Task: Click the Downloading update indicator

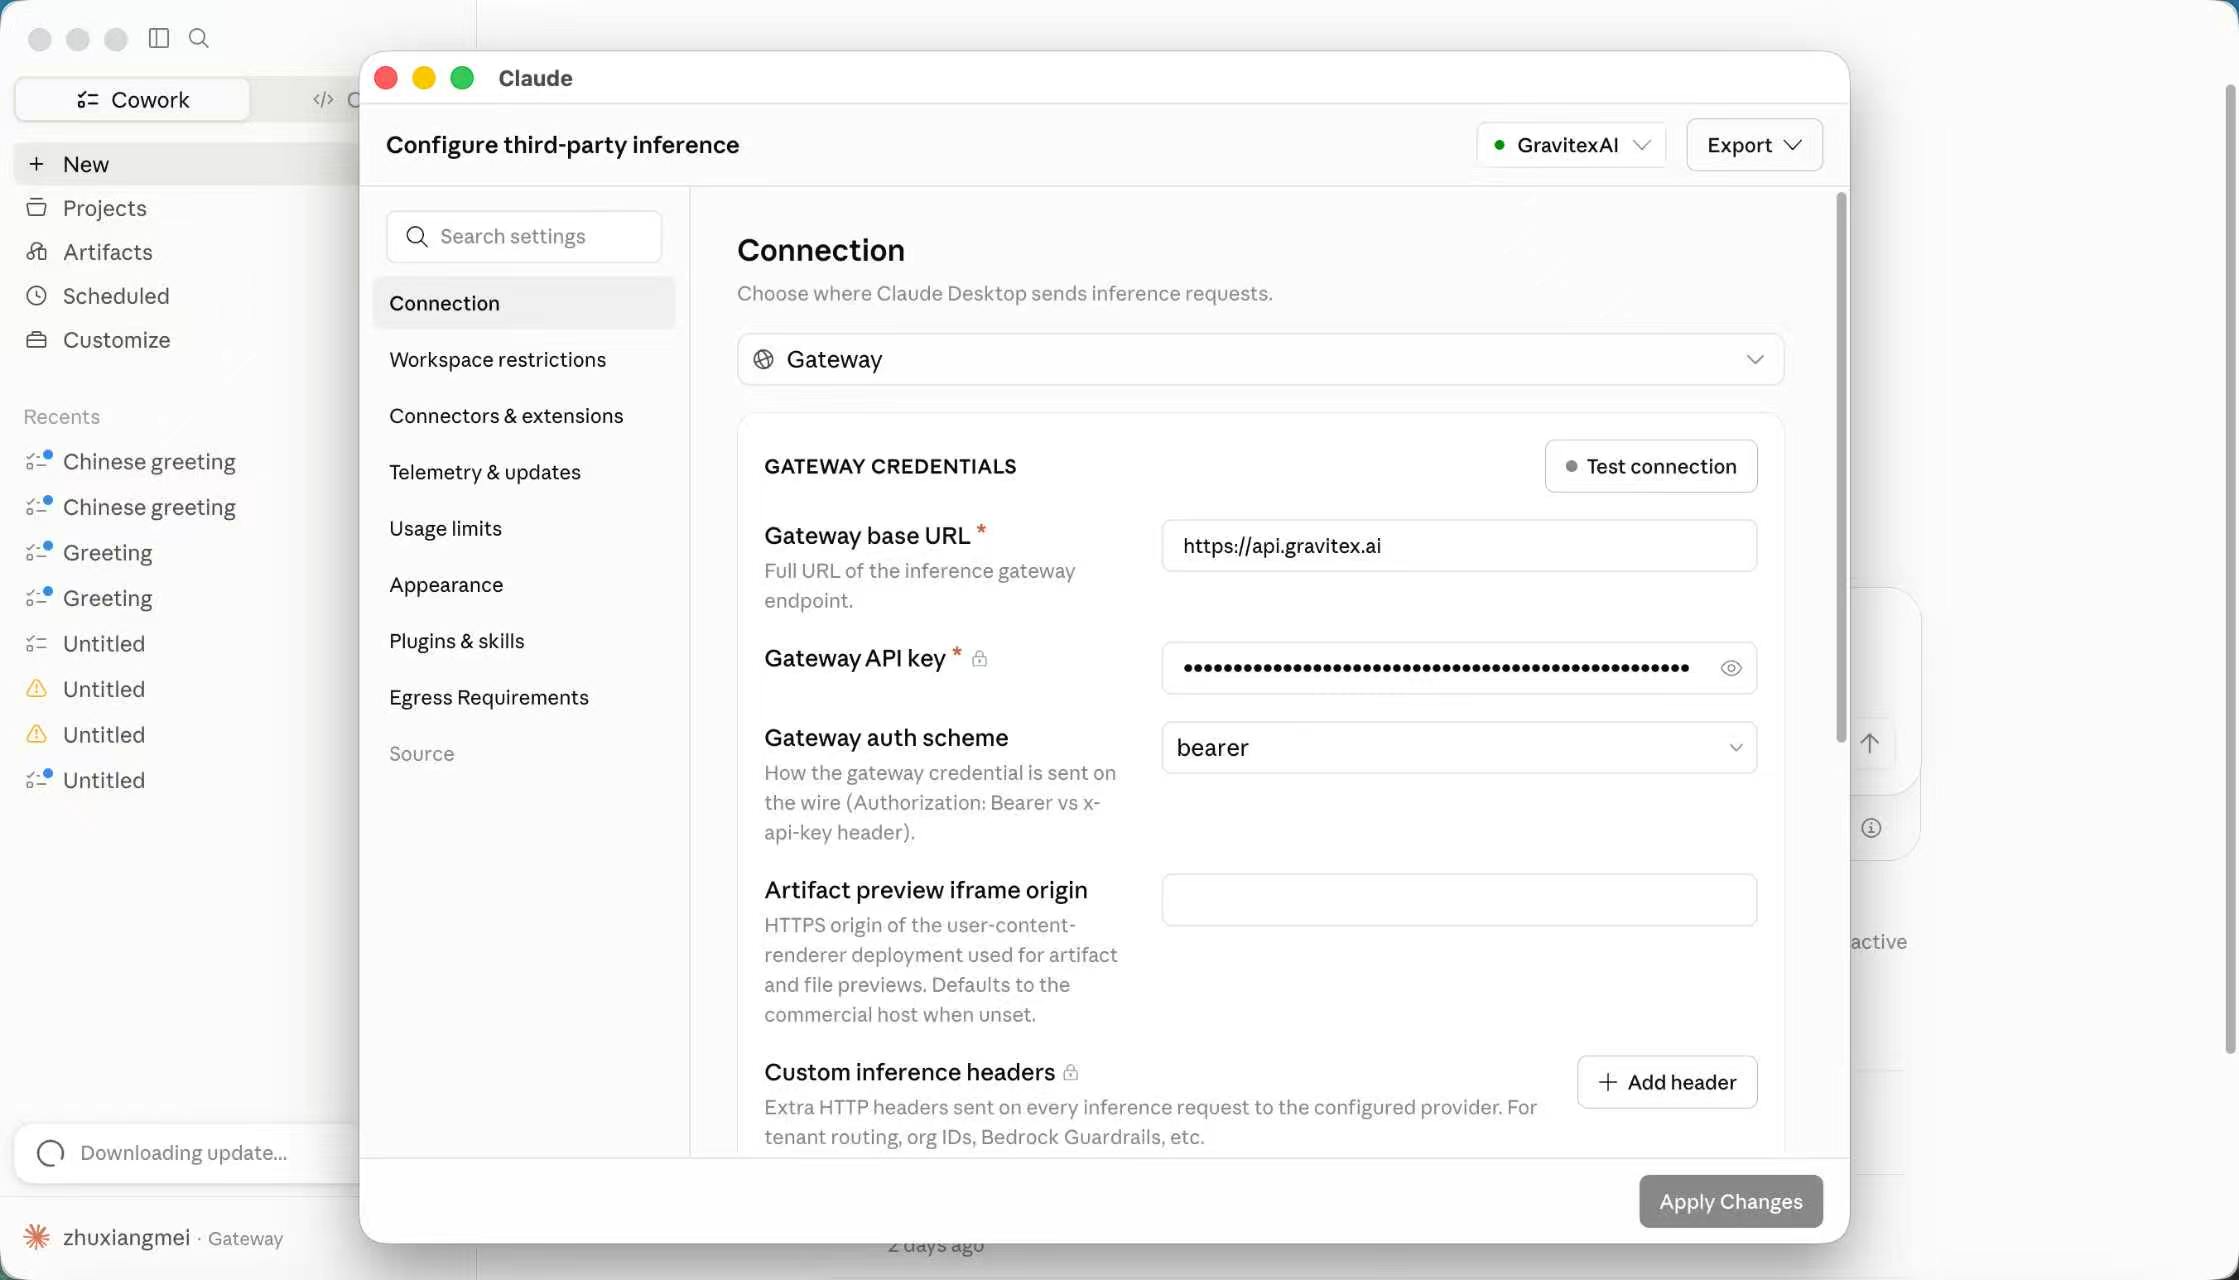Action: pyautogui.click(x=188, y=1153)
